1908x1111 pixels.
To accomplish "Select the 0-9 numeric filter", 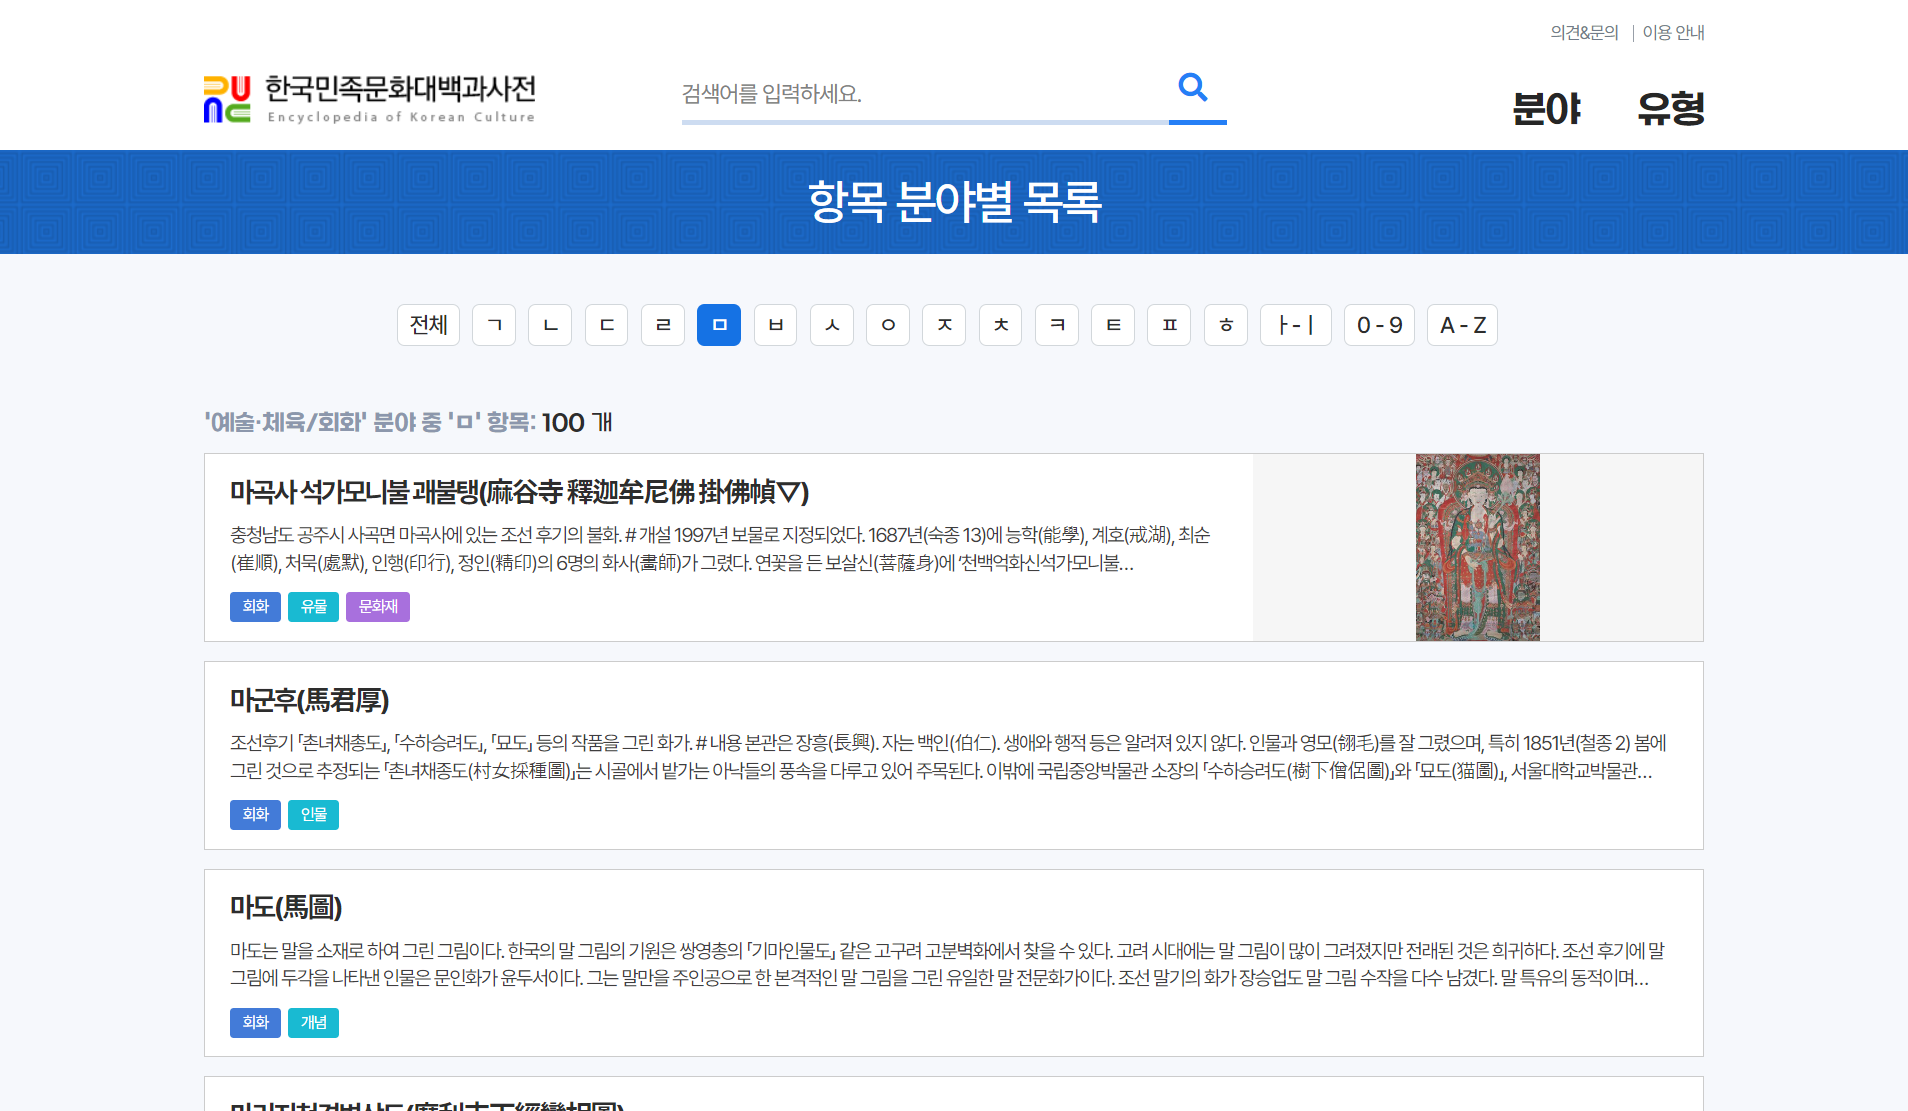I will (1379, 325).
